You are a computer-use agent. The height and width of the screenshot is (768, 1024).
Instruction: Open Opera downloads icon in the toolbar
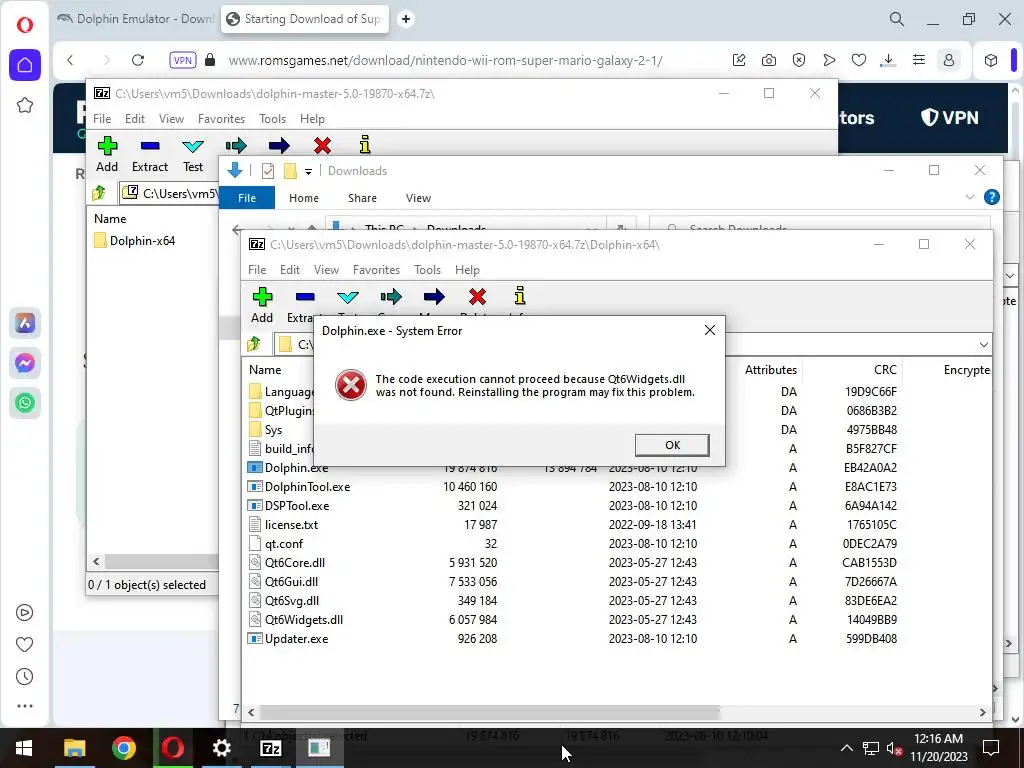point(888,60)
